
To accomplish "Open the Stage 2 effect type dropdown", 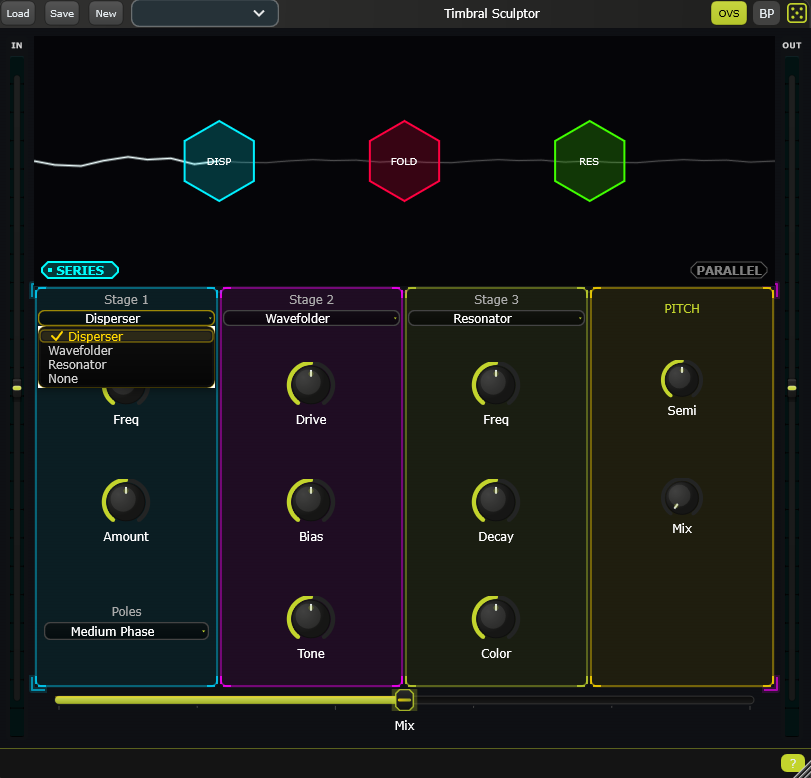I will click(310, 318).
